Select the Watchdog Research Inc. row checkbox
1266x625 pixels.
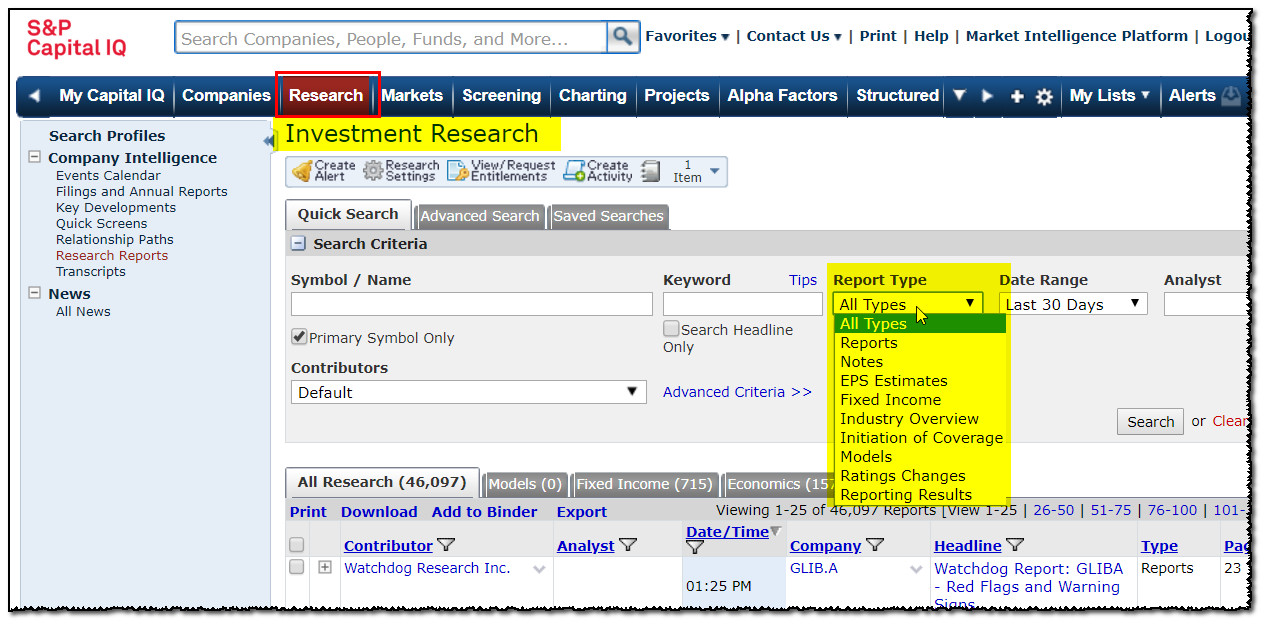[296, 567]
